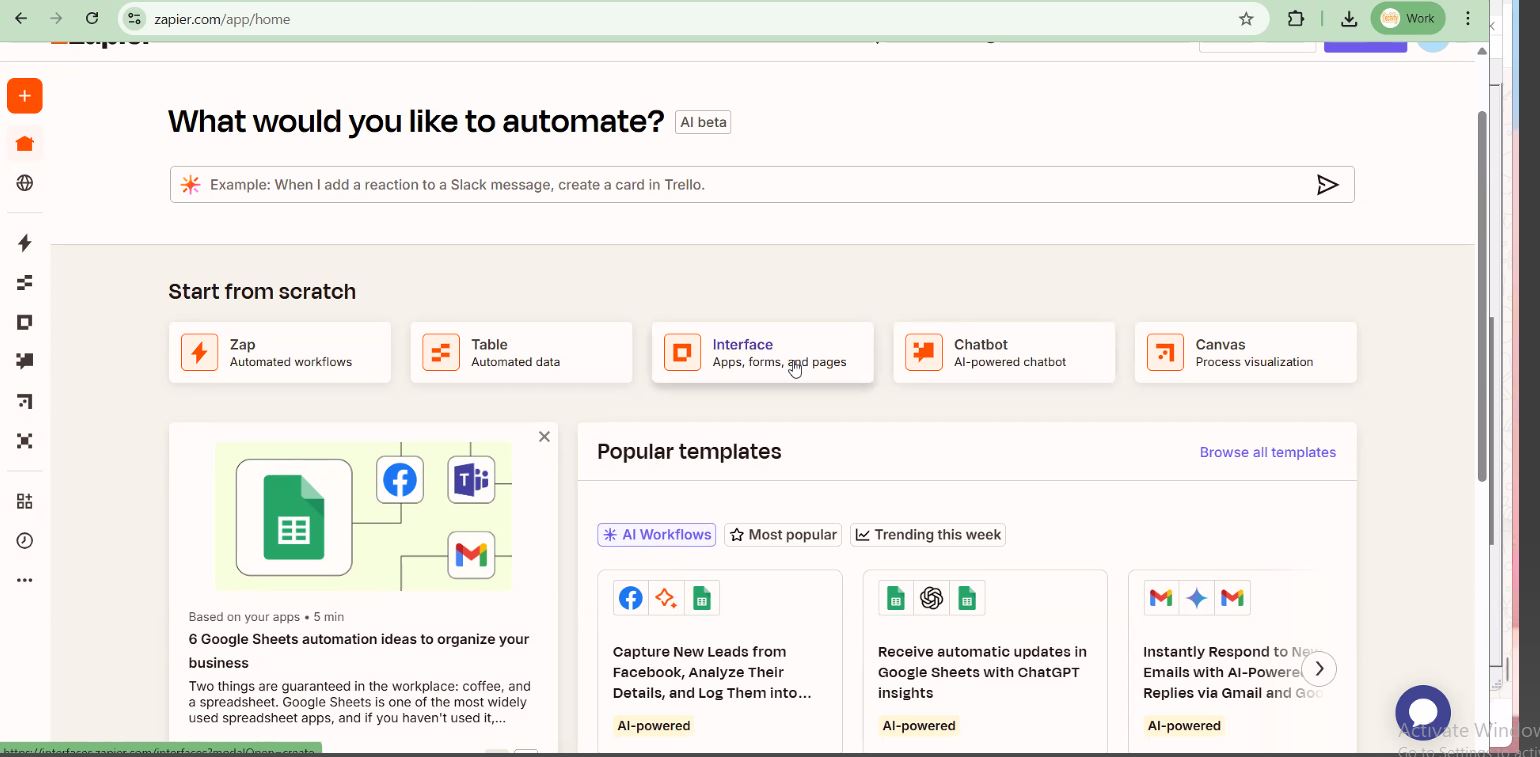Click the site info icon in the address bar

(x=135, y=19)
